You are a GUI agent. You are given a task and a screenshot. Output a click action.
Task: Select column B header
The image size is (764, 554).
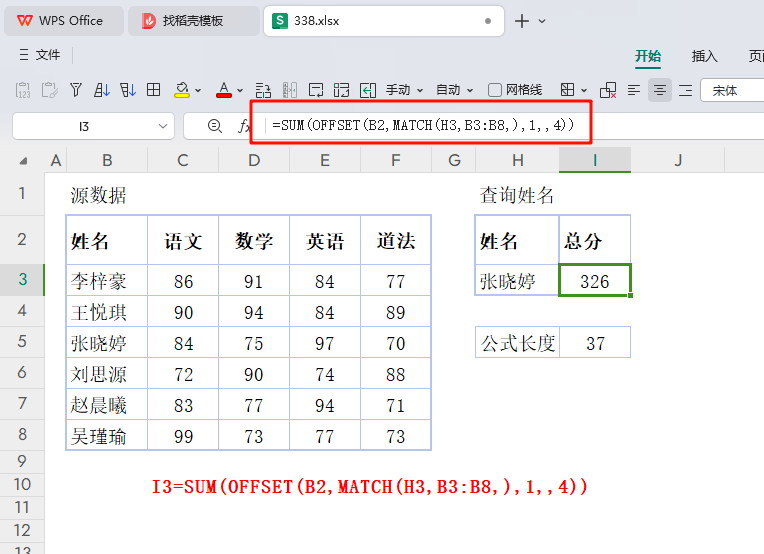[107, 160]
